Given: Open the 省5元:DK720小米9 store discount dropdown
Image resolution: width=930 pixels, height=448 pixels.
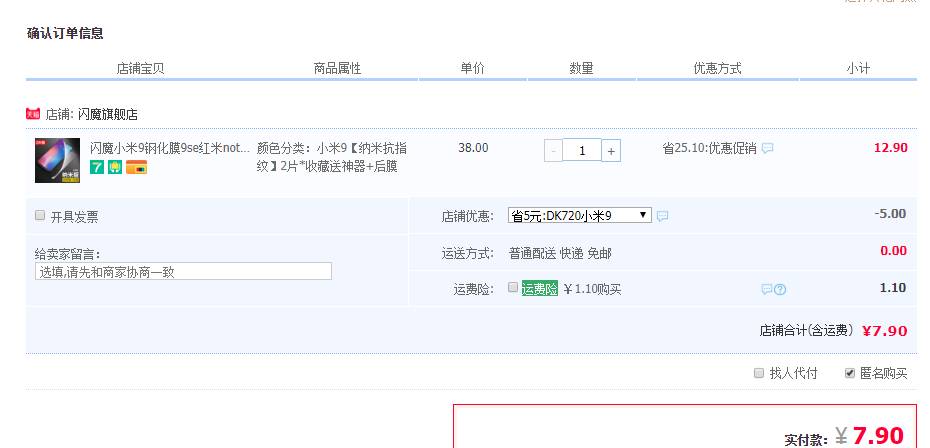Looking at the screenshot, I should (579, 215).
